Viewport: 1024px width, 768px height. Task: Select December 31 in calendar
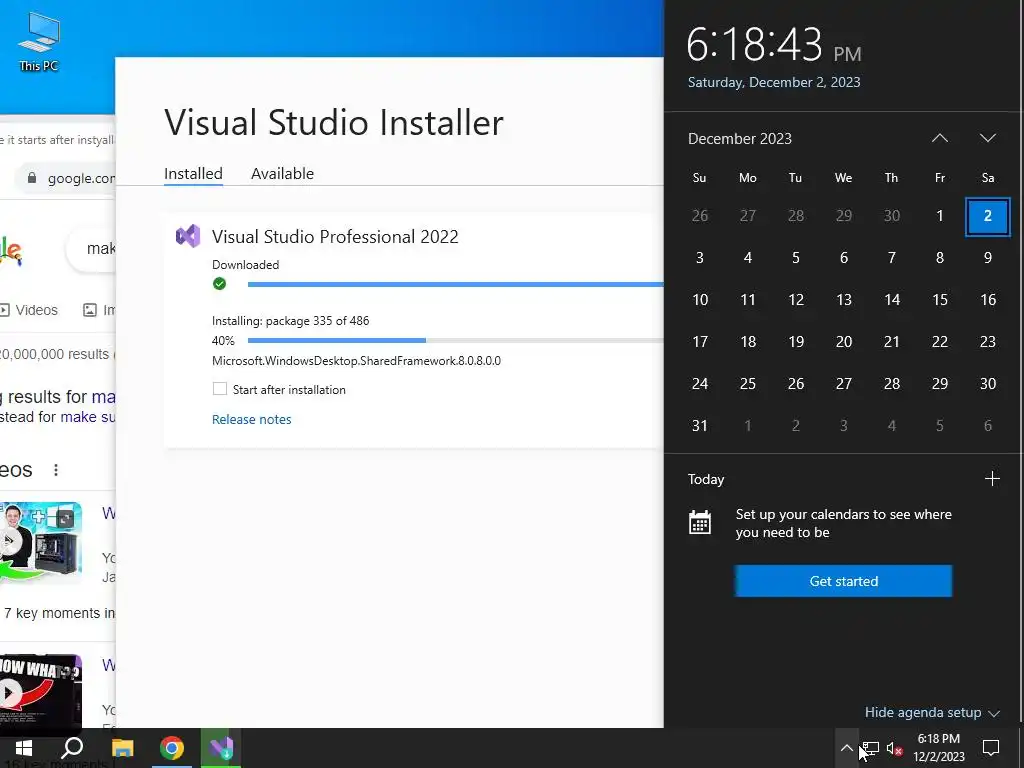[x=699, y=426]
